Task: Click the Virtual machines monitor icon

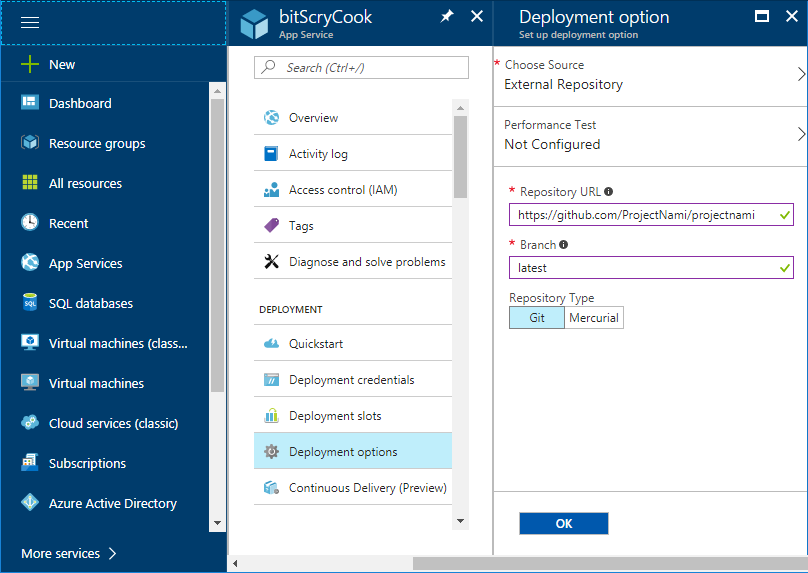Action: click(30, 382)
